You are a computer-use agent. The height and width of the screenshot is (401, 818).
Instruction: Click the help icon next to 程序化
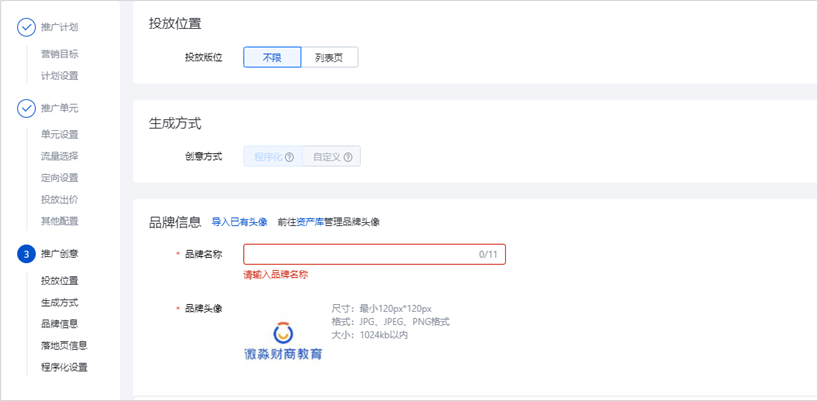pyautogui.click(x=289, y=157)
